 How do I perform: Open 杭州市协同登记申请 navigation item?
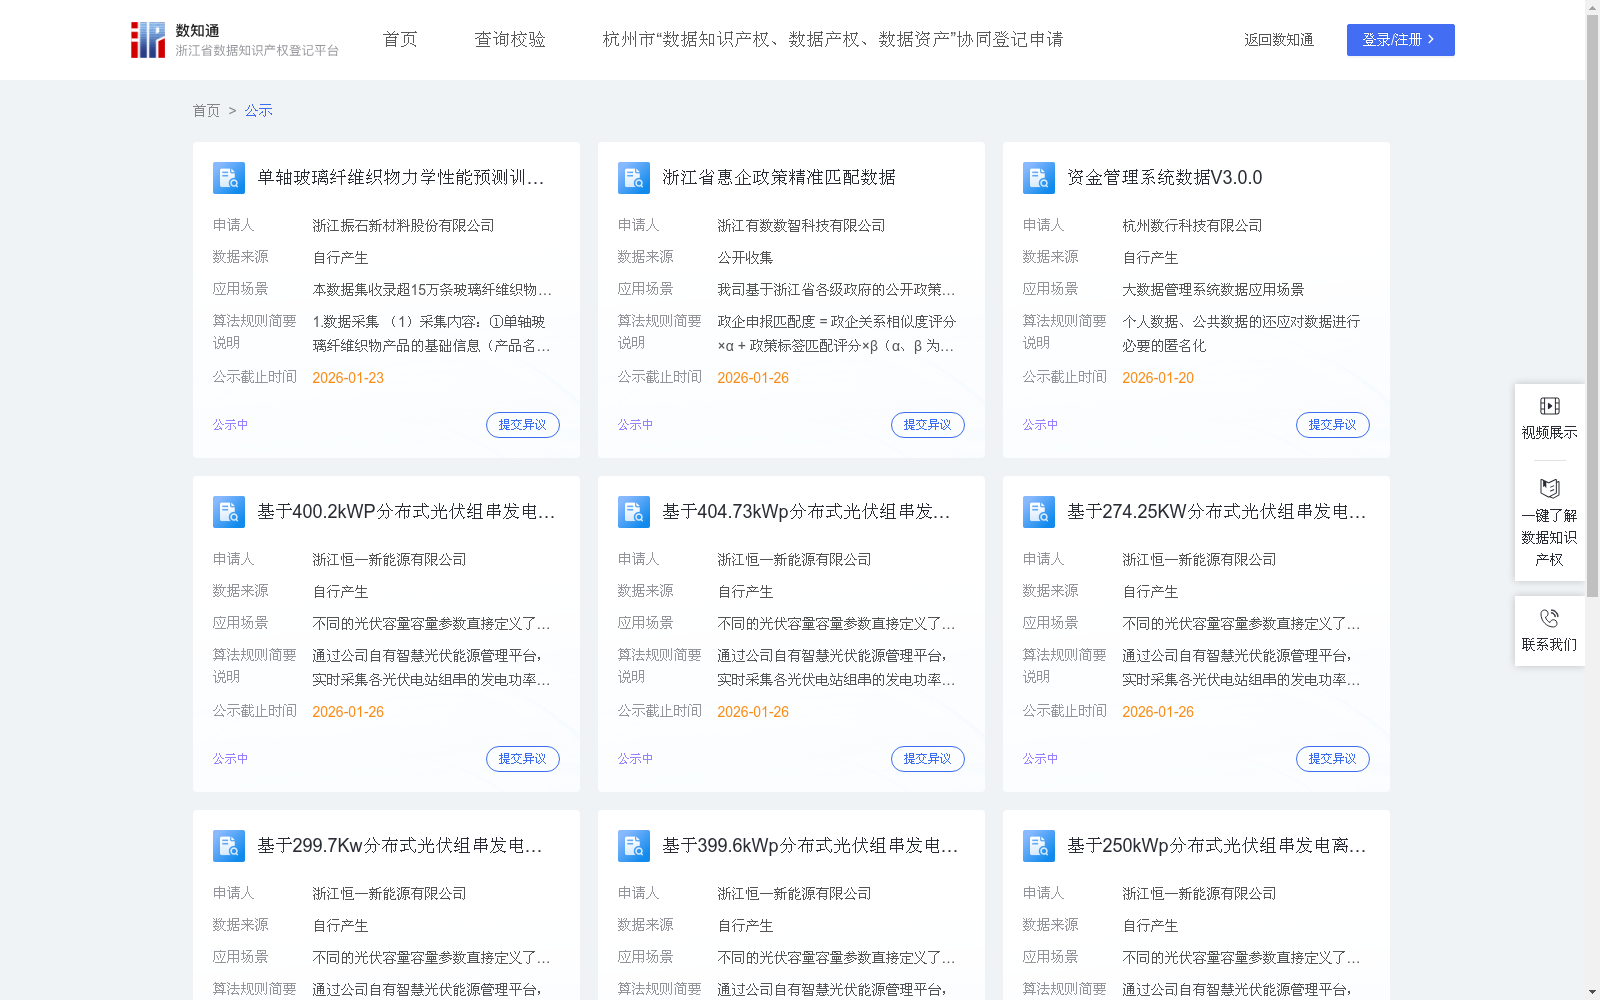833,40
